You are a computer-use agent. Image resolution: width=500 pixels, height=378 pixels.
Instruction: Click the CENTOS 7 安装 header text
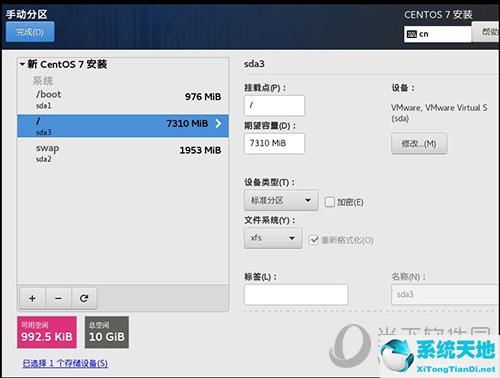[x=438, y=15]
